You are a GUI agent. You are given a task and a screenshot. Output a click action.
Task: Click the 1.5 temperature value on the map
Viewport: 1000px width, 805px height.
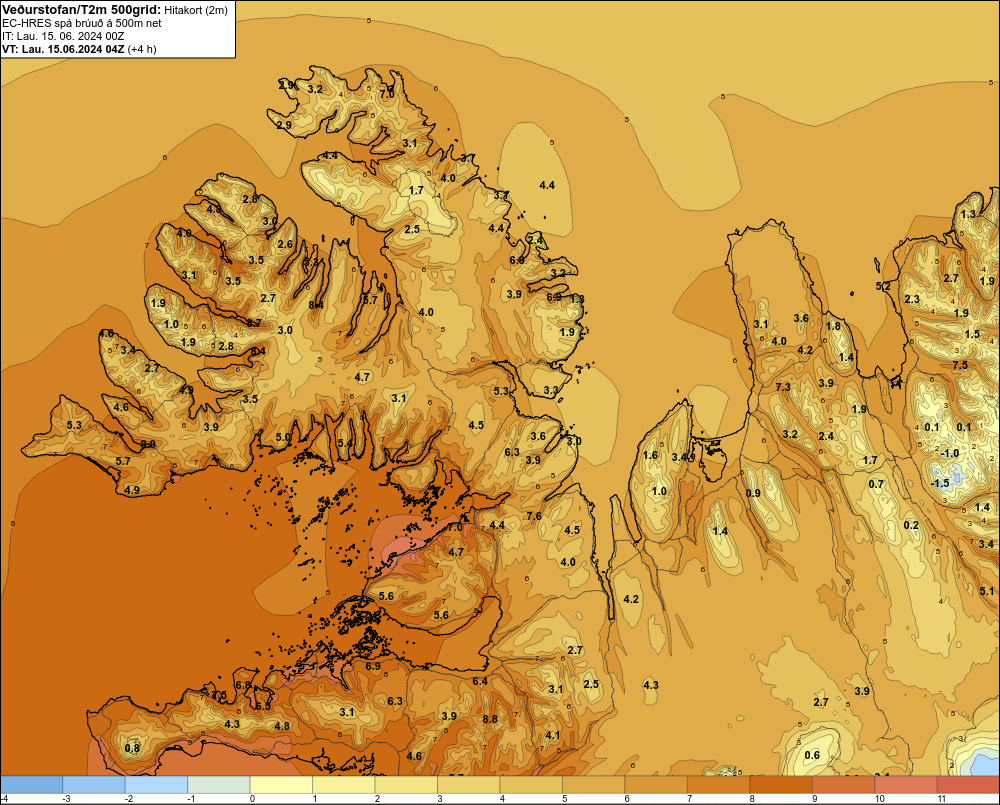[972, 334]
